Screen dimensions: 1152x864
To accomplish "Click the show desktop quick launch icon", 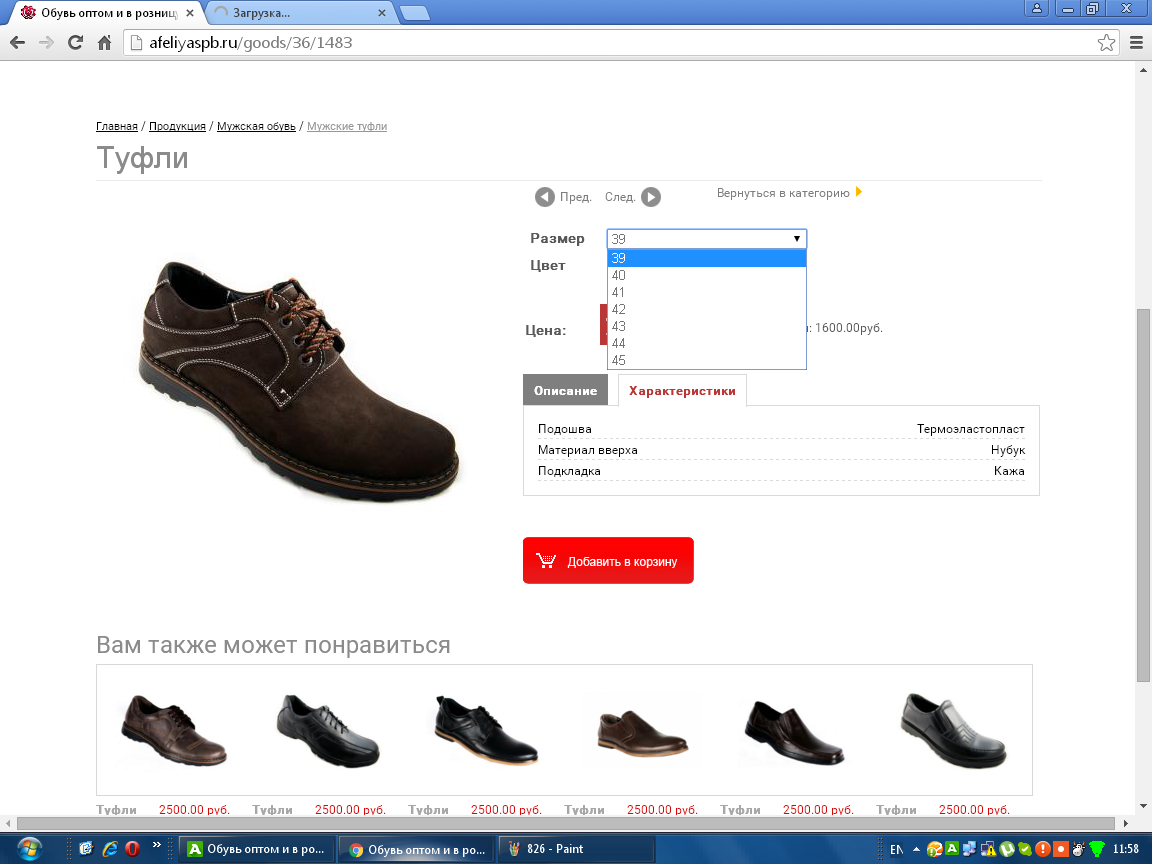I will 86,849.
